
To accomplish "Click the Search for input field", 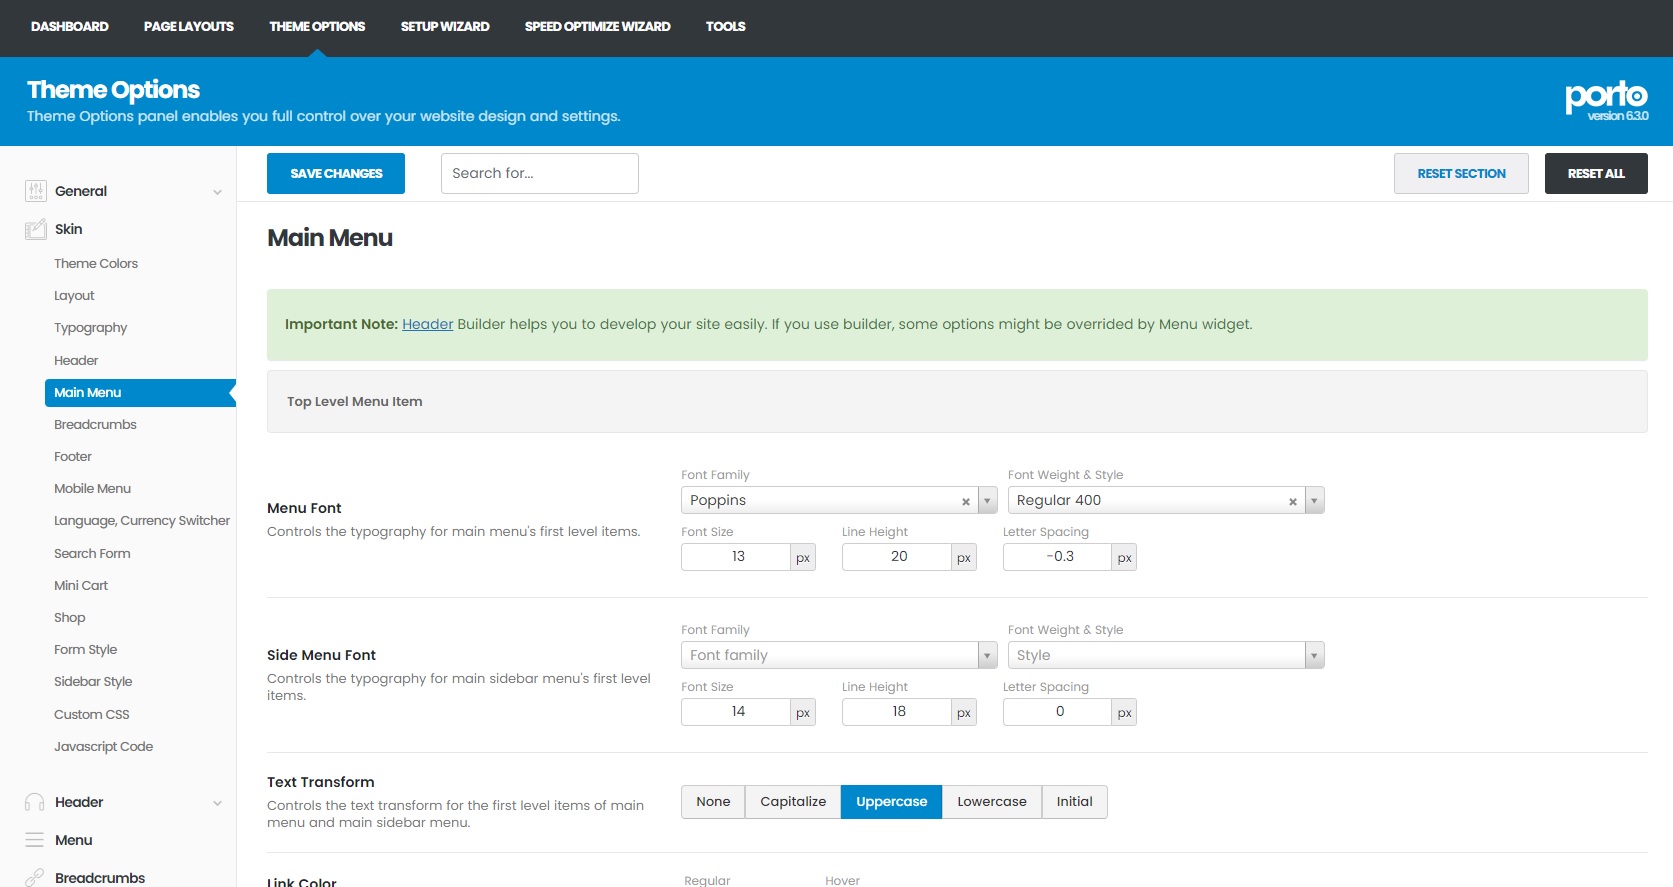I will [539, 174].
